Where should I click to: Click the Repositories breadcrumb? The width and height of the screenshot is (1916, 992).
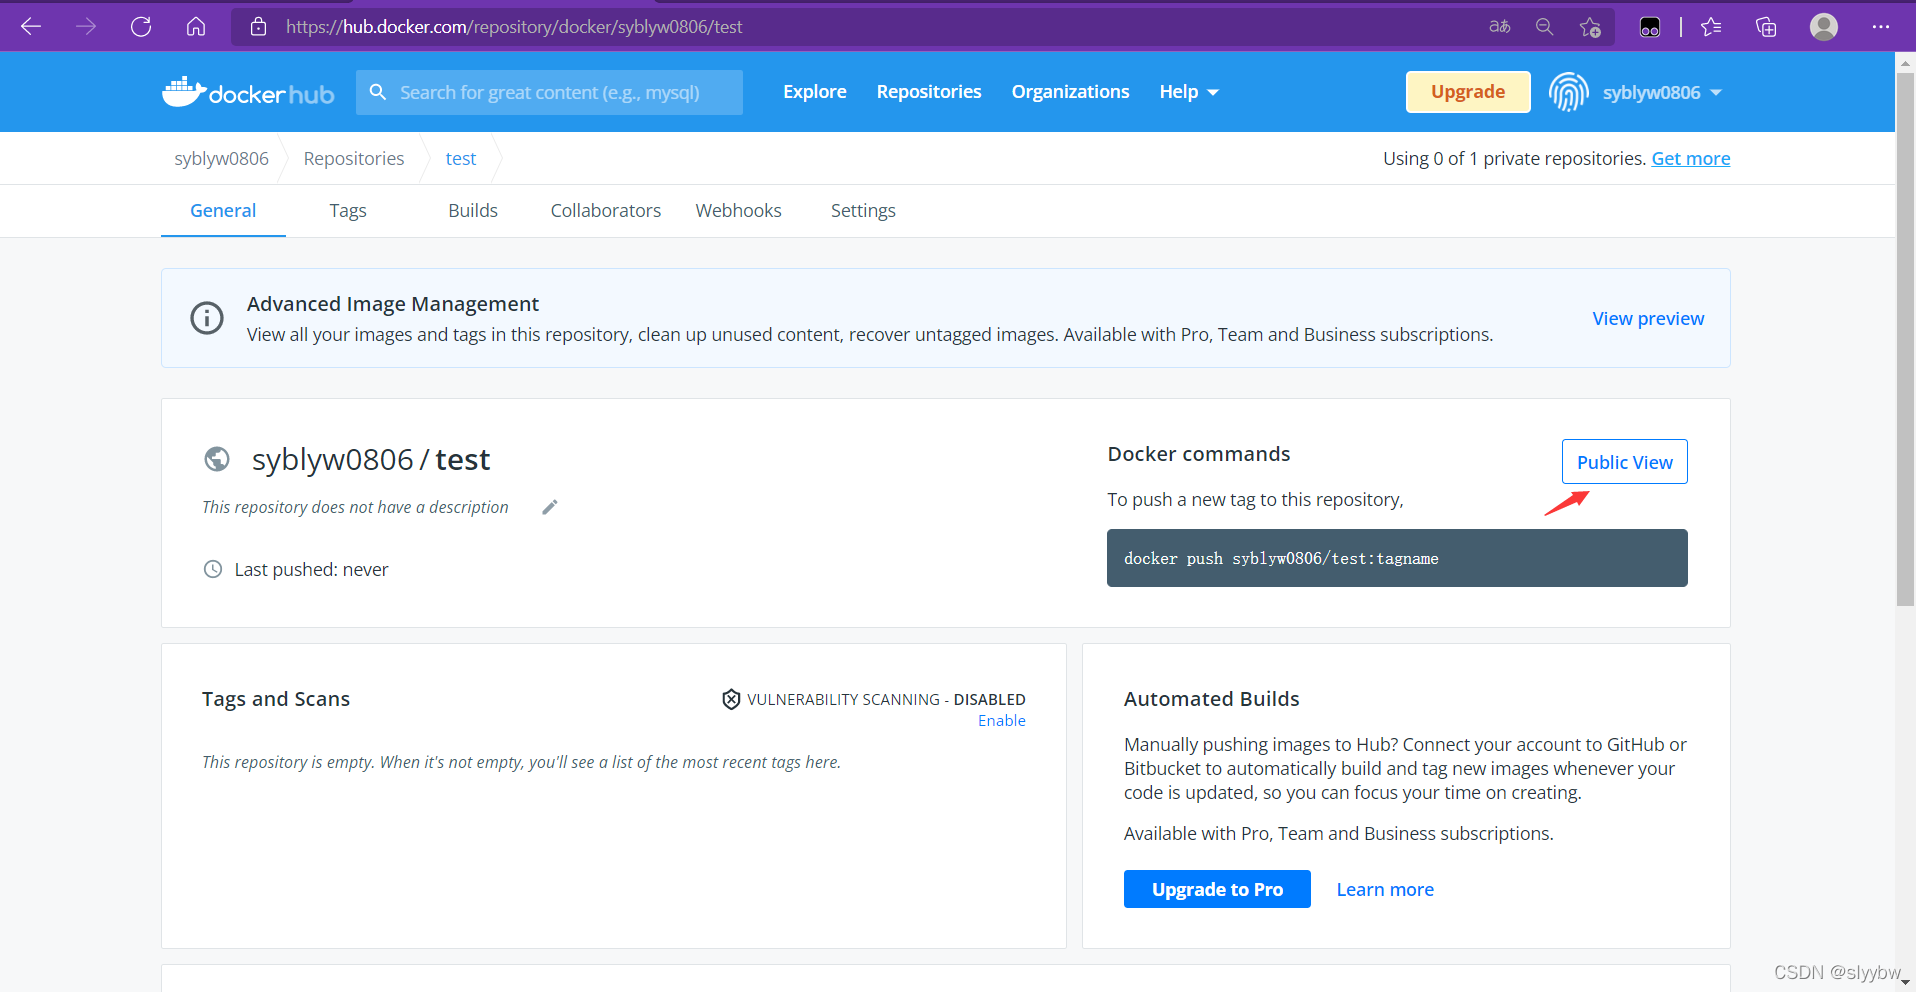(354, 158)
